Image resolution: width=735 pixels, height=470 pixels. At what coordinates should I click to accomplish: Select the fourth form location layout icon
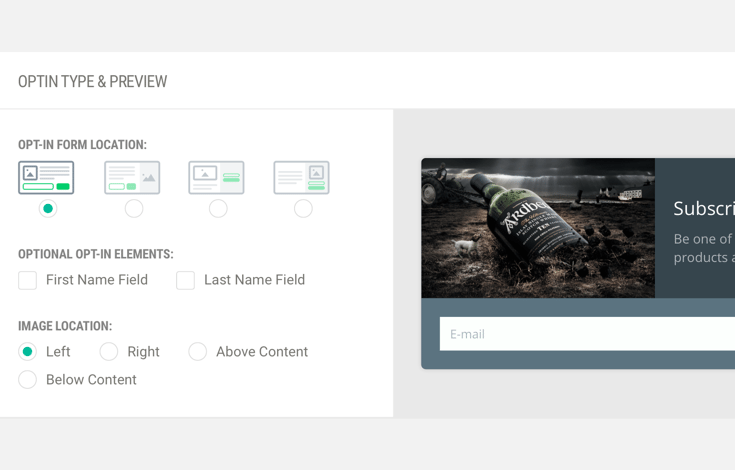302,177
